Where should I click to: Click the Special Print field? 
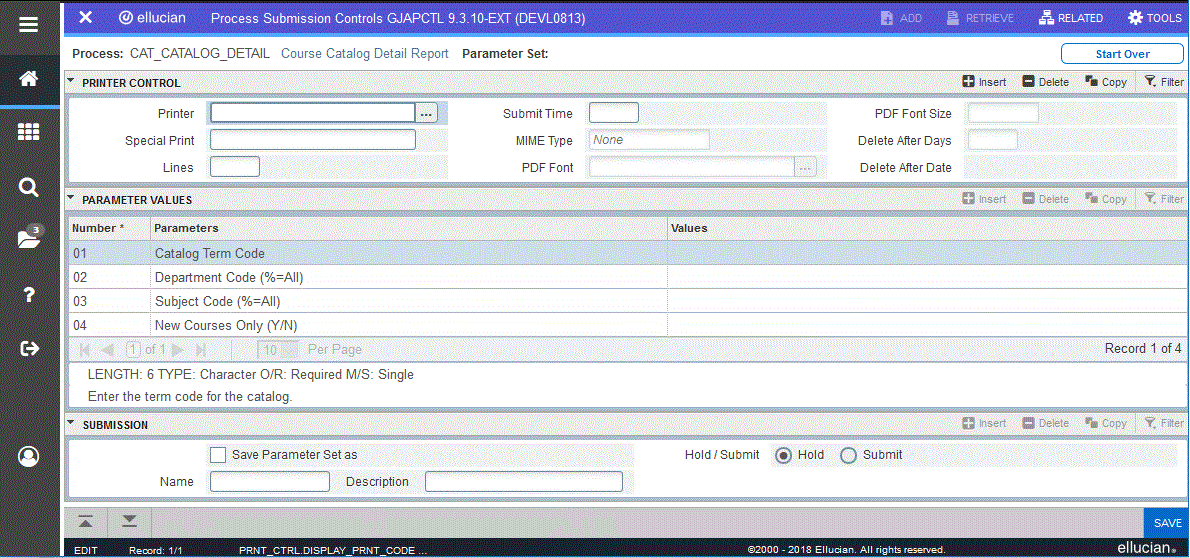pyautogui.click(x=313, y=140)
